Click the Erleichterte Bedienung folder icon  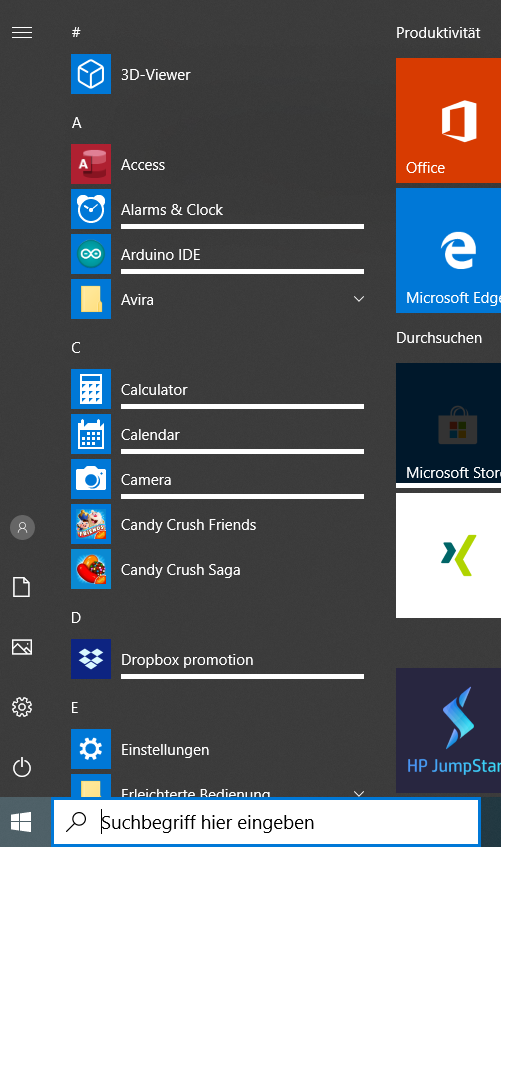click(x=91, y=785)
